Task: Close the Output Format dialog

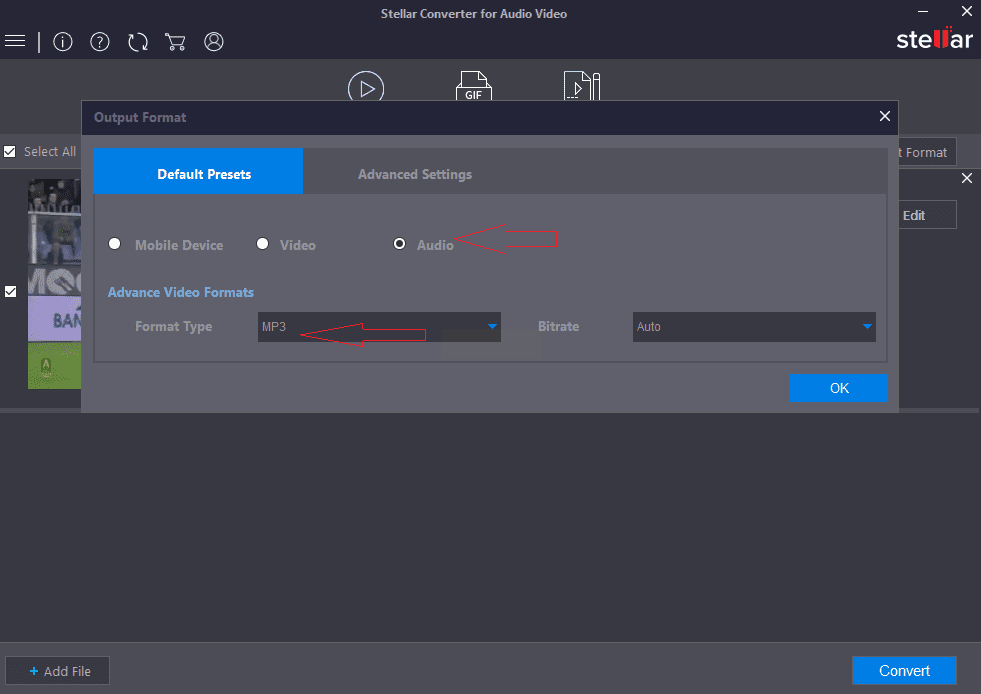Action: click(x=884, y=117)
